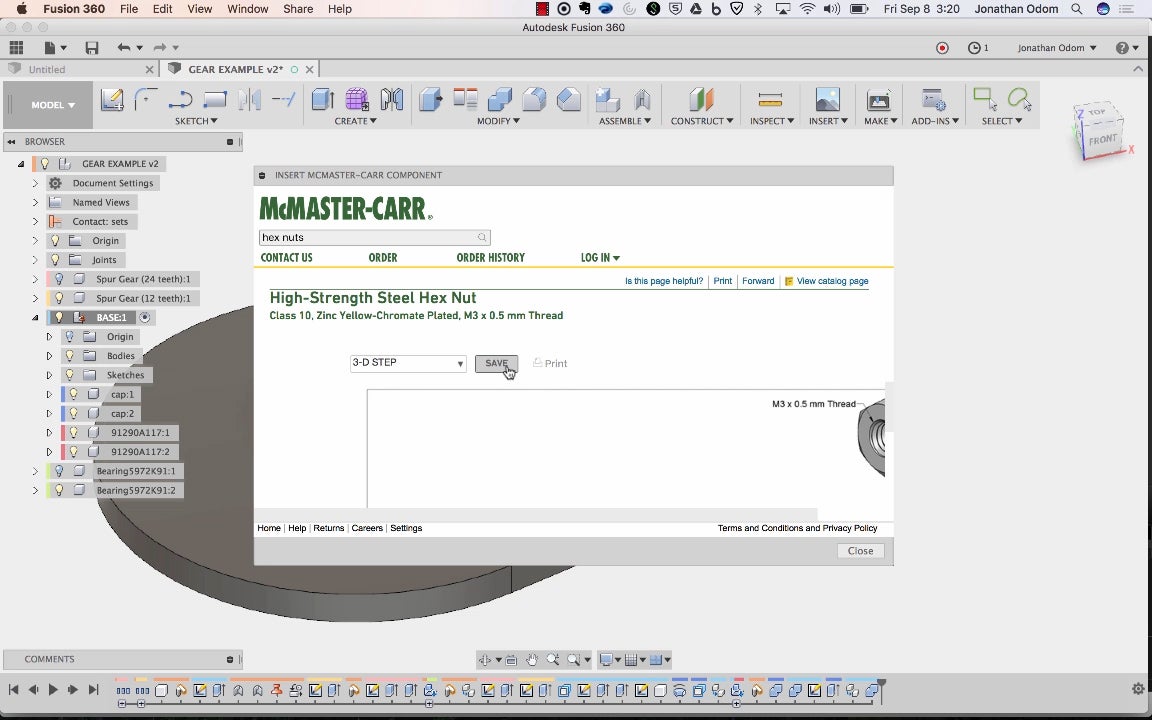The image size is (1152, 720).
Task: Open the MODEL workspace dropdown
Action: tap(52, 105)
